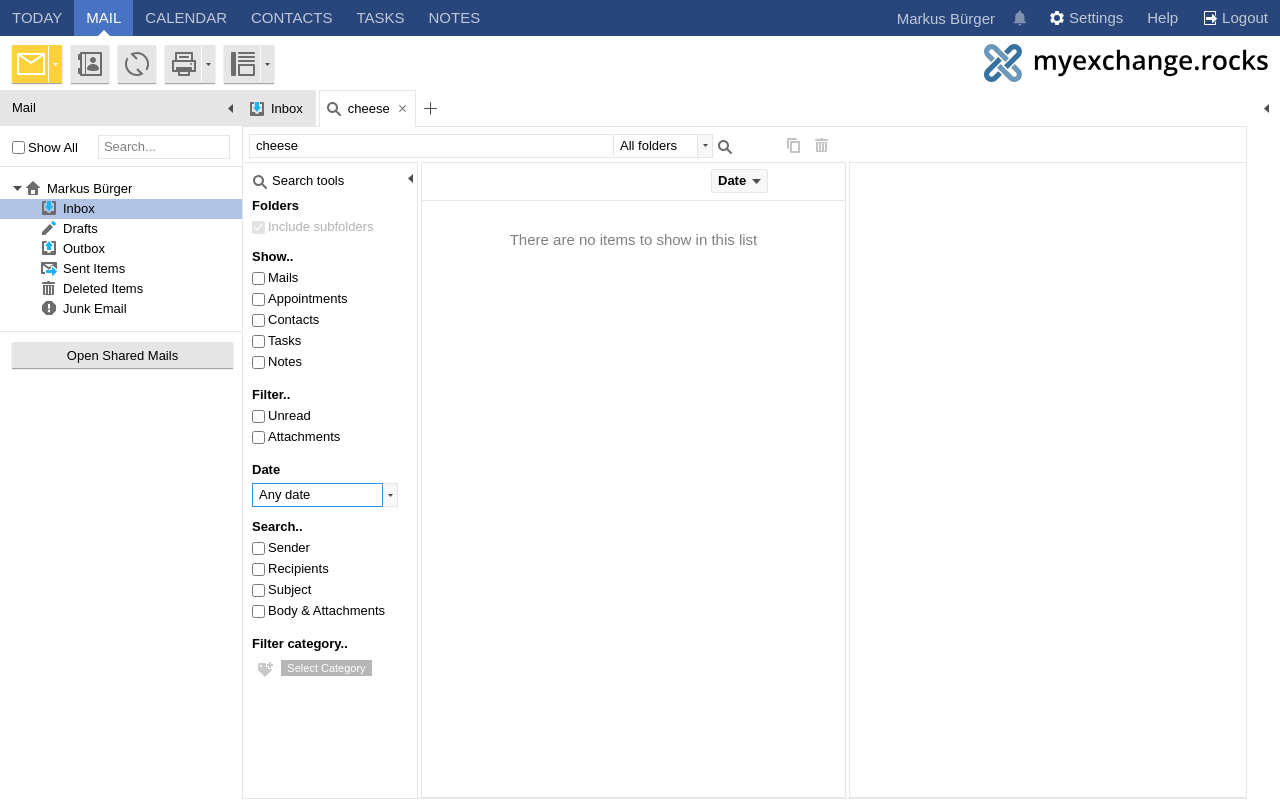This screenshot has width=1280, height=800.
Task: Open notifications bell icon
Action: (1020, 18)
